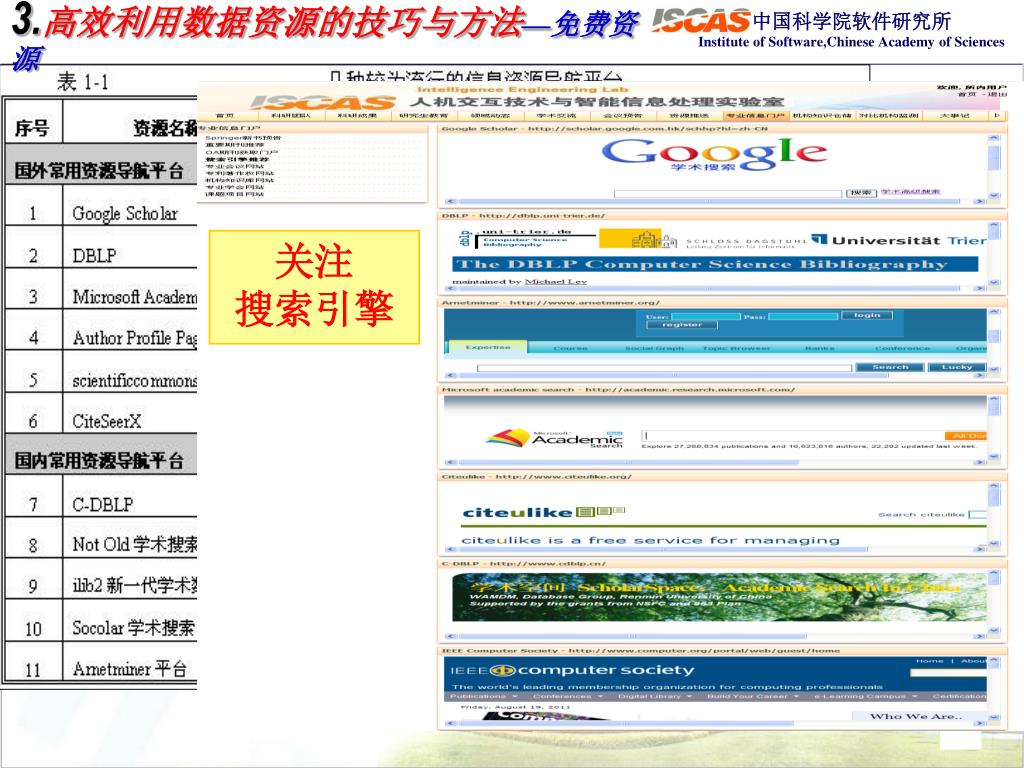Open the 大事记 navigation tab

[954, 116]
